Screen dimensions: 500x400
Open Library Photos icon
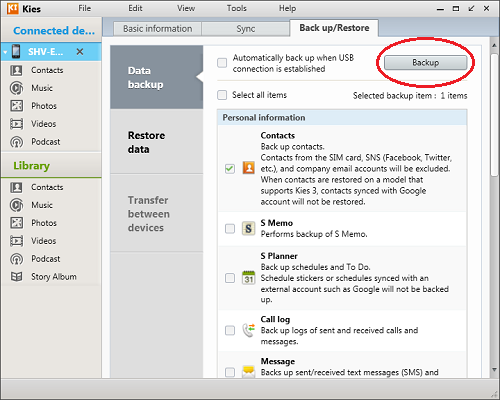click(16, 223)
